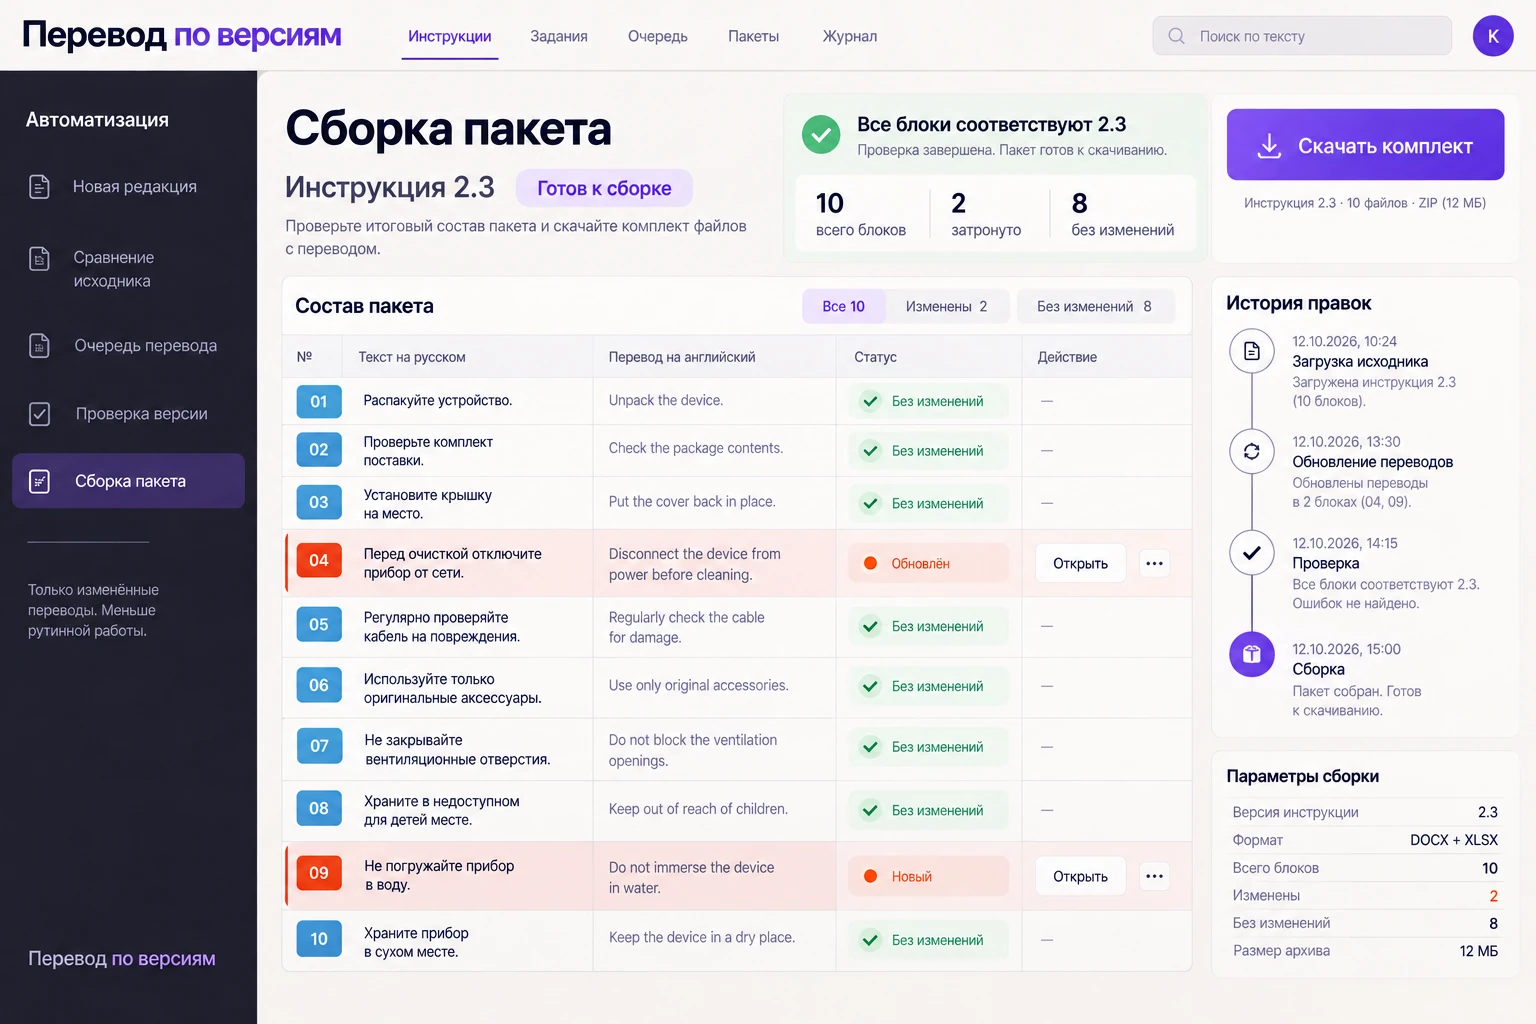
Task: Switch to the Инструкции tab
Action: [x=450, y=36]
